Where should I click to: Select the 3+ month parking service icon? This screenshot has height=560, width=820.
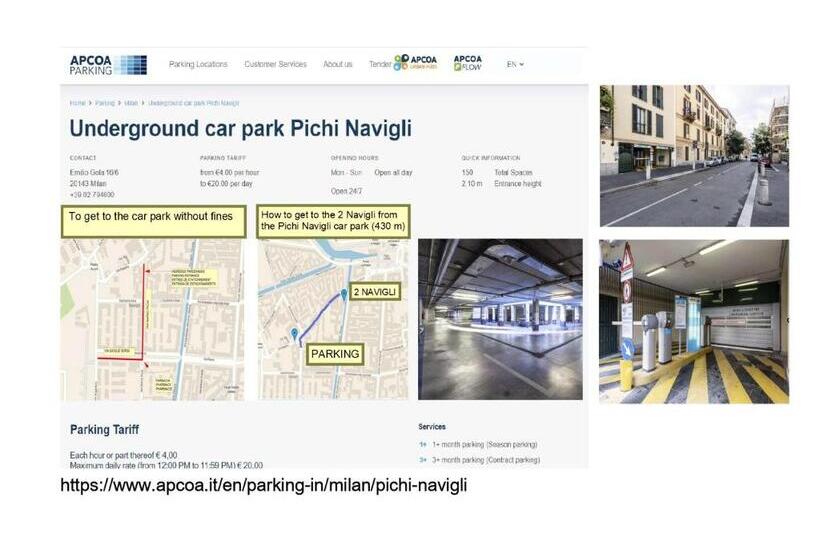pos(423,460)
